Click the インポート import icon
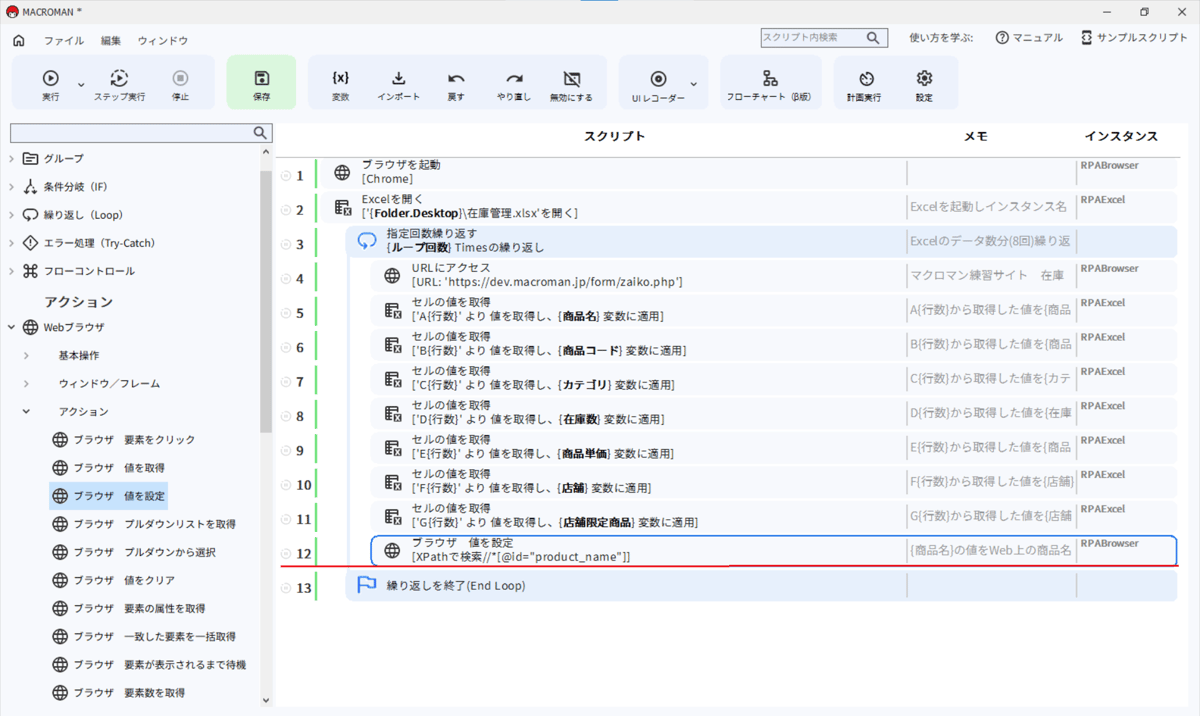This screenshot has width=1200, height=716. [398, 79]
